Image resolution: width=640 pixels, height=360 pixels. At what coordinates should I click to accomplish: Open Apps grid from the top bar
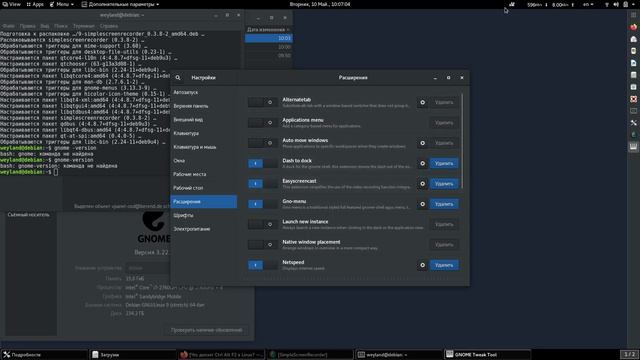tap(35, 4)
